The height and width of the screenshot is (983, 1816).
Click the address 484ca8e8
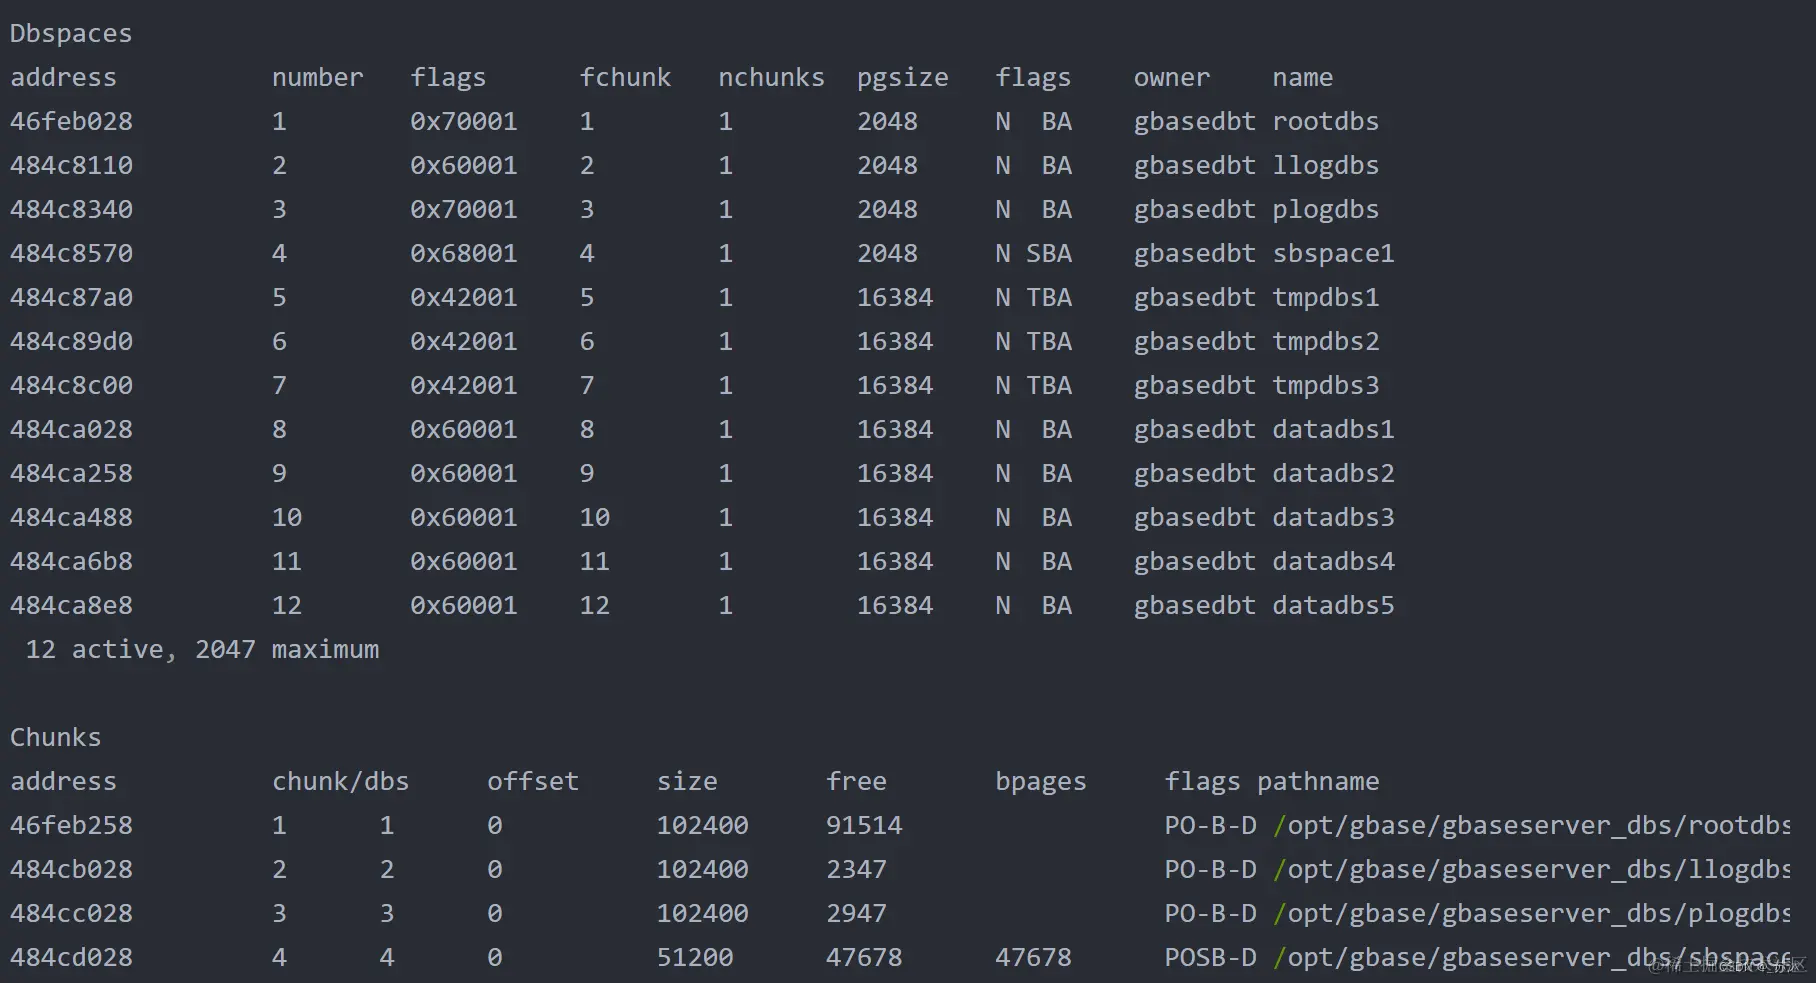(x=71, y=606)
